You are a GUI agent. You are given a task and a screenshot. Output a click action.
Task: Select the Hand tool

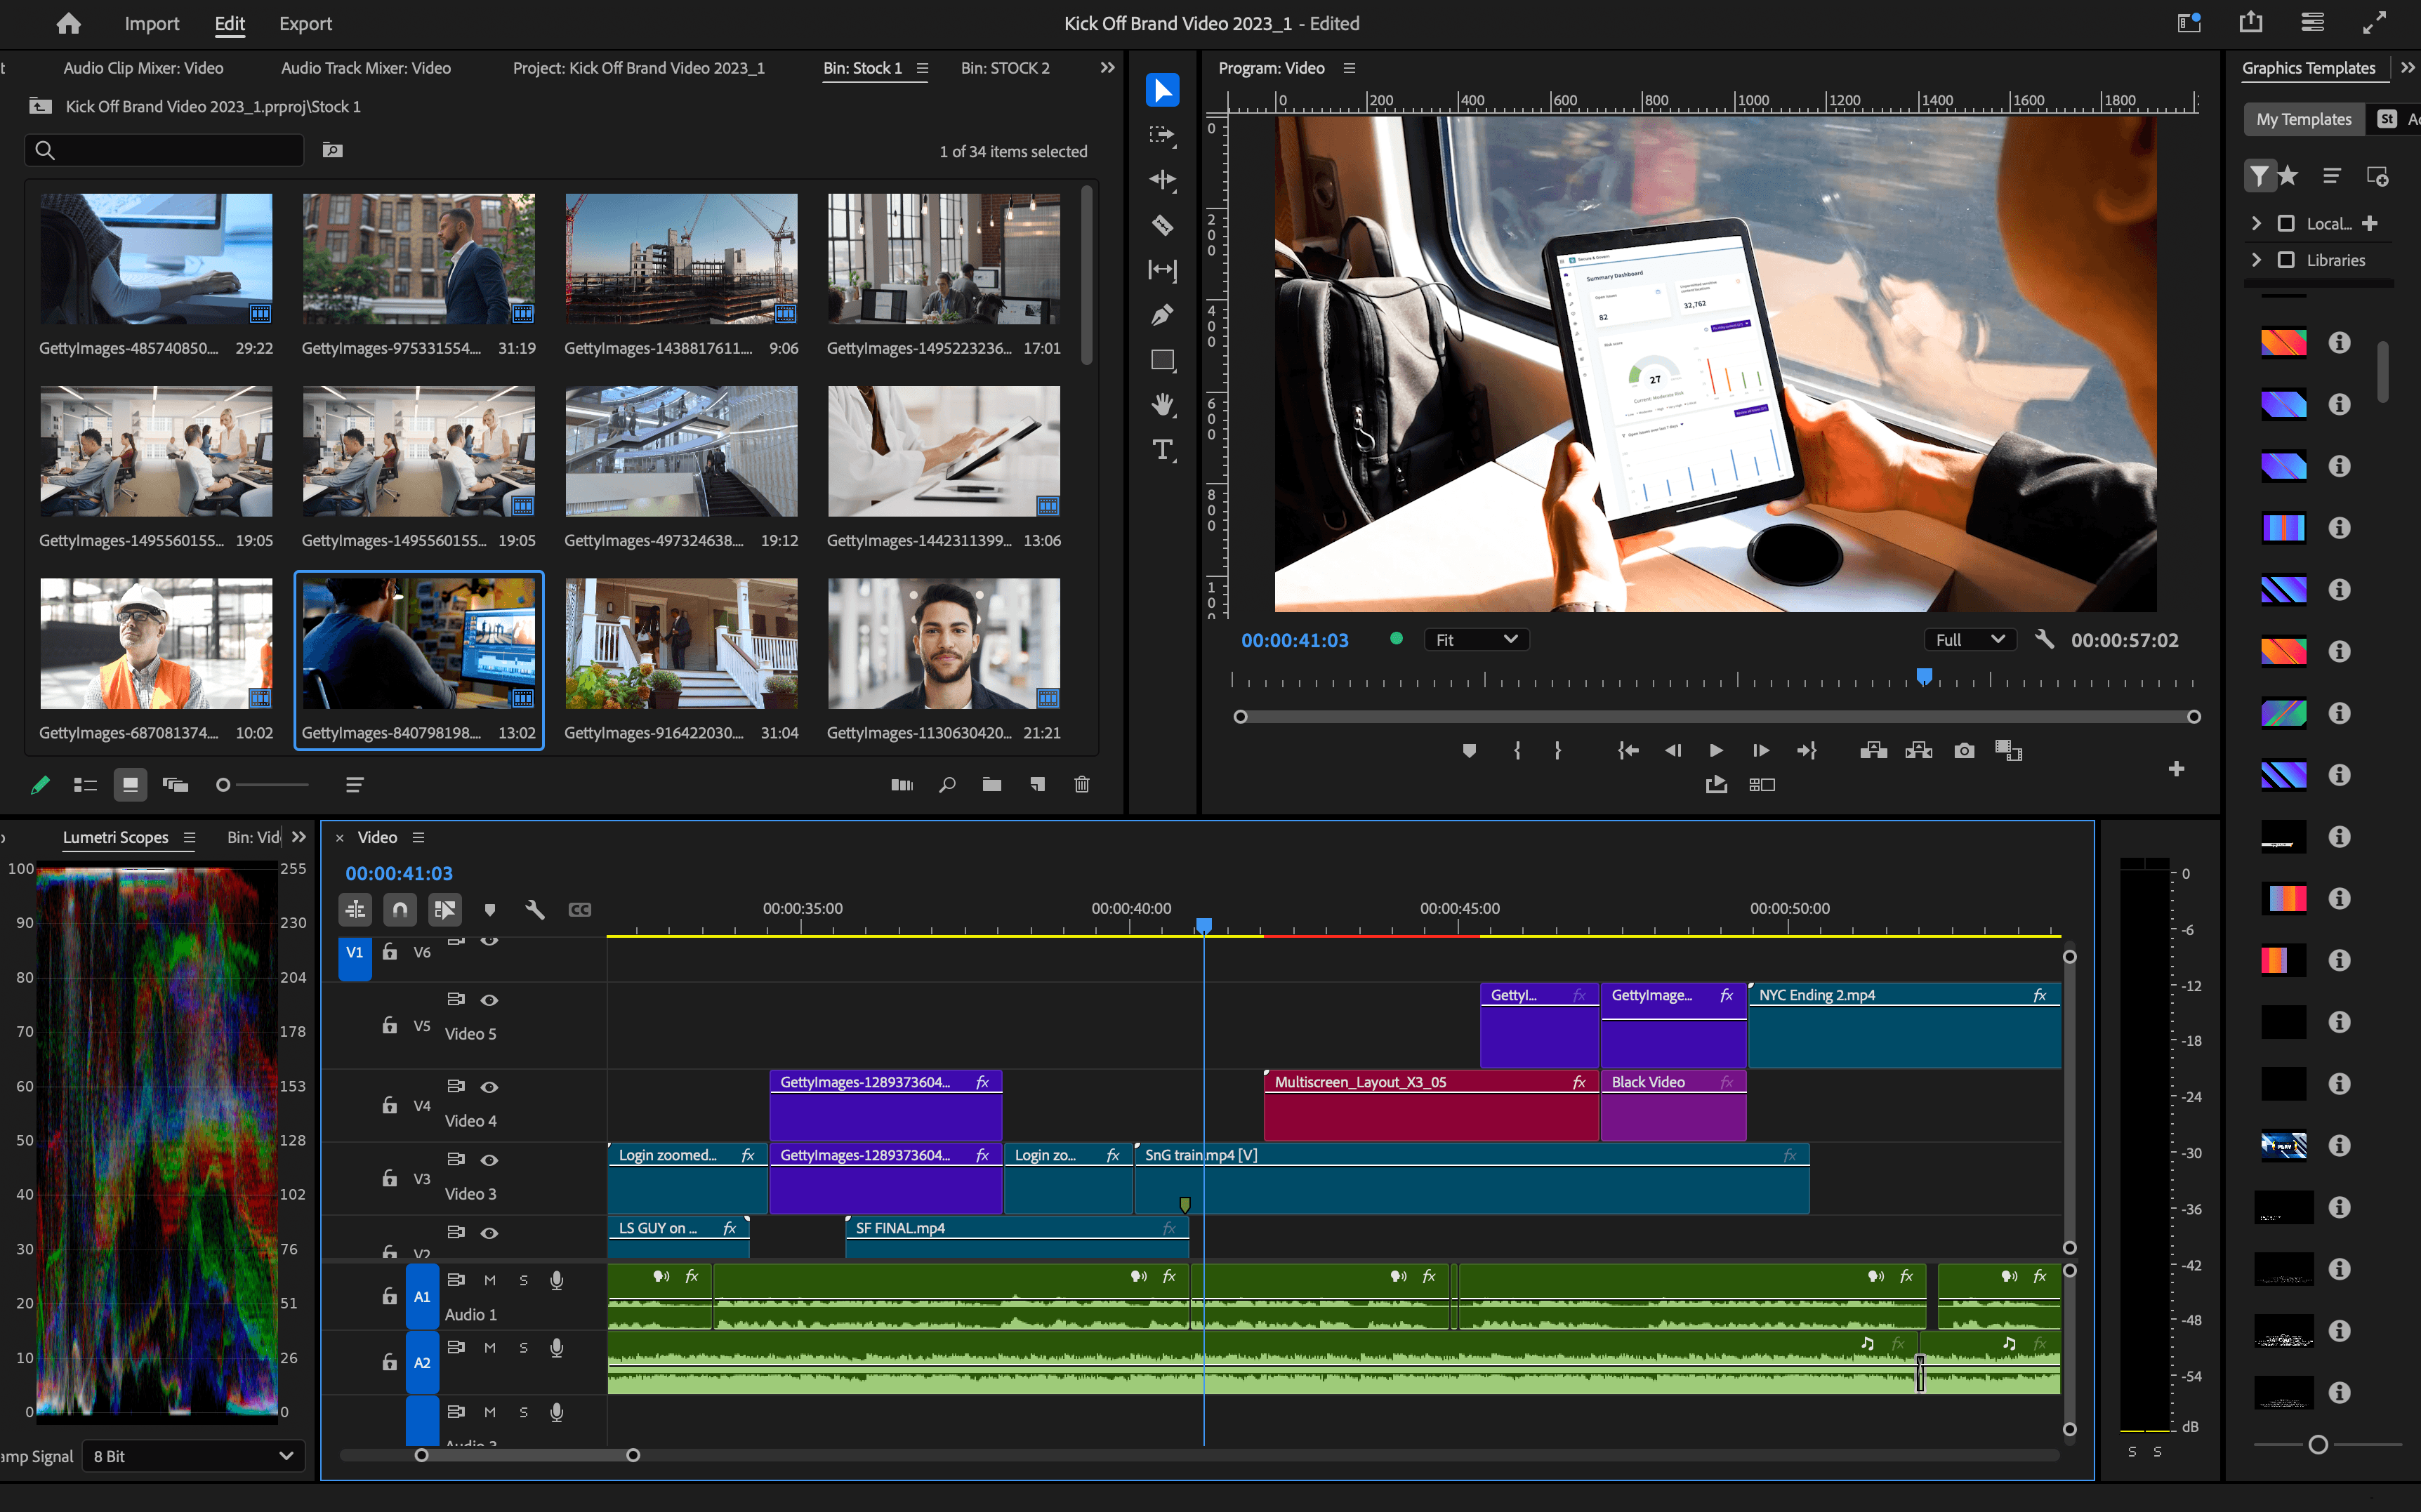[x=1163, y=406]
